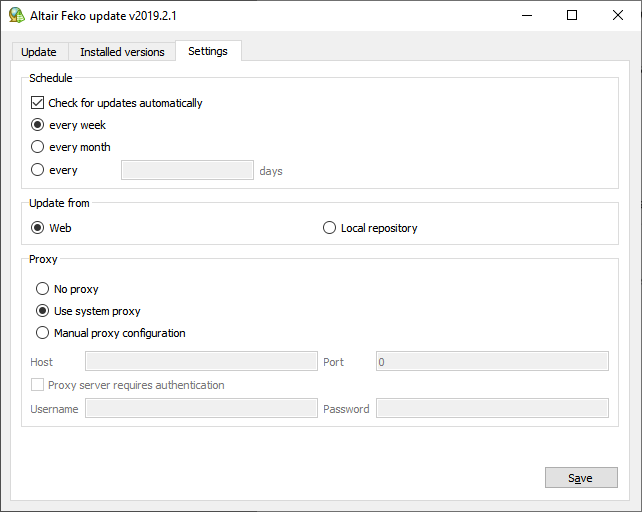The image size is (642, 512).
Task: Click the Altair Feko app icon in title bar
Action: point(16,15)
